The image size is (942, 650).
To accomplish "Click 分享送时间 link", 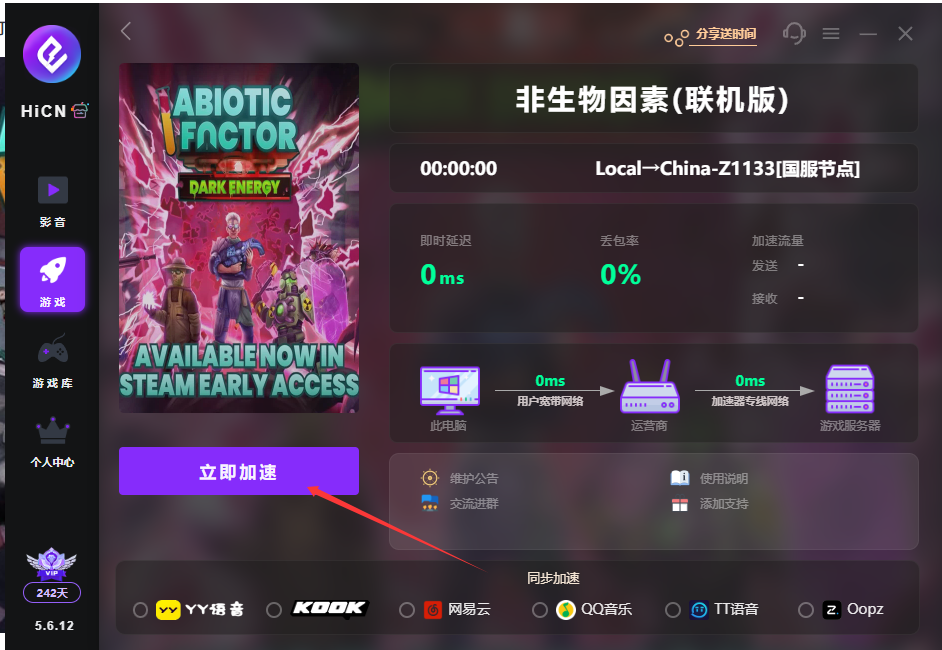I will tap(726, 34).
